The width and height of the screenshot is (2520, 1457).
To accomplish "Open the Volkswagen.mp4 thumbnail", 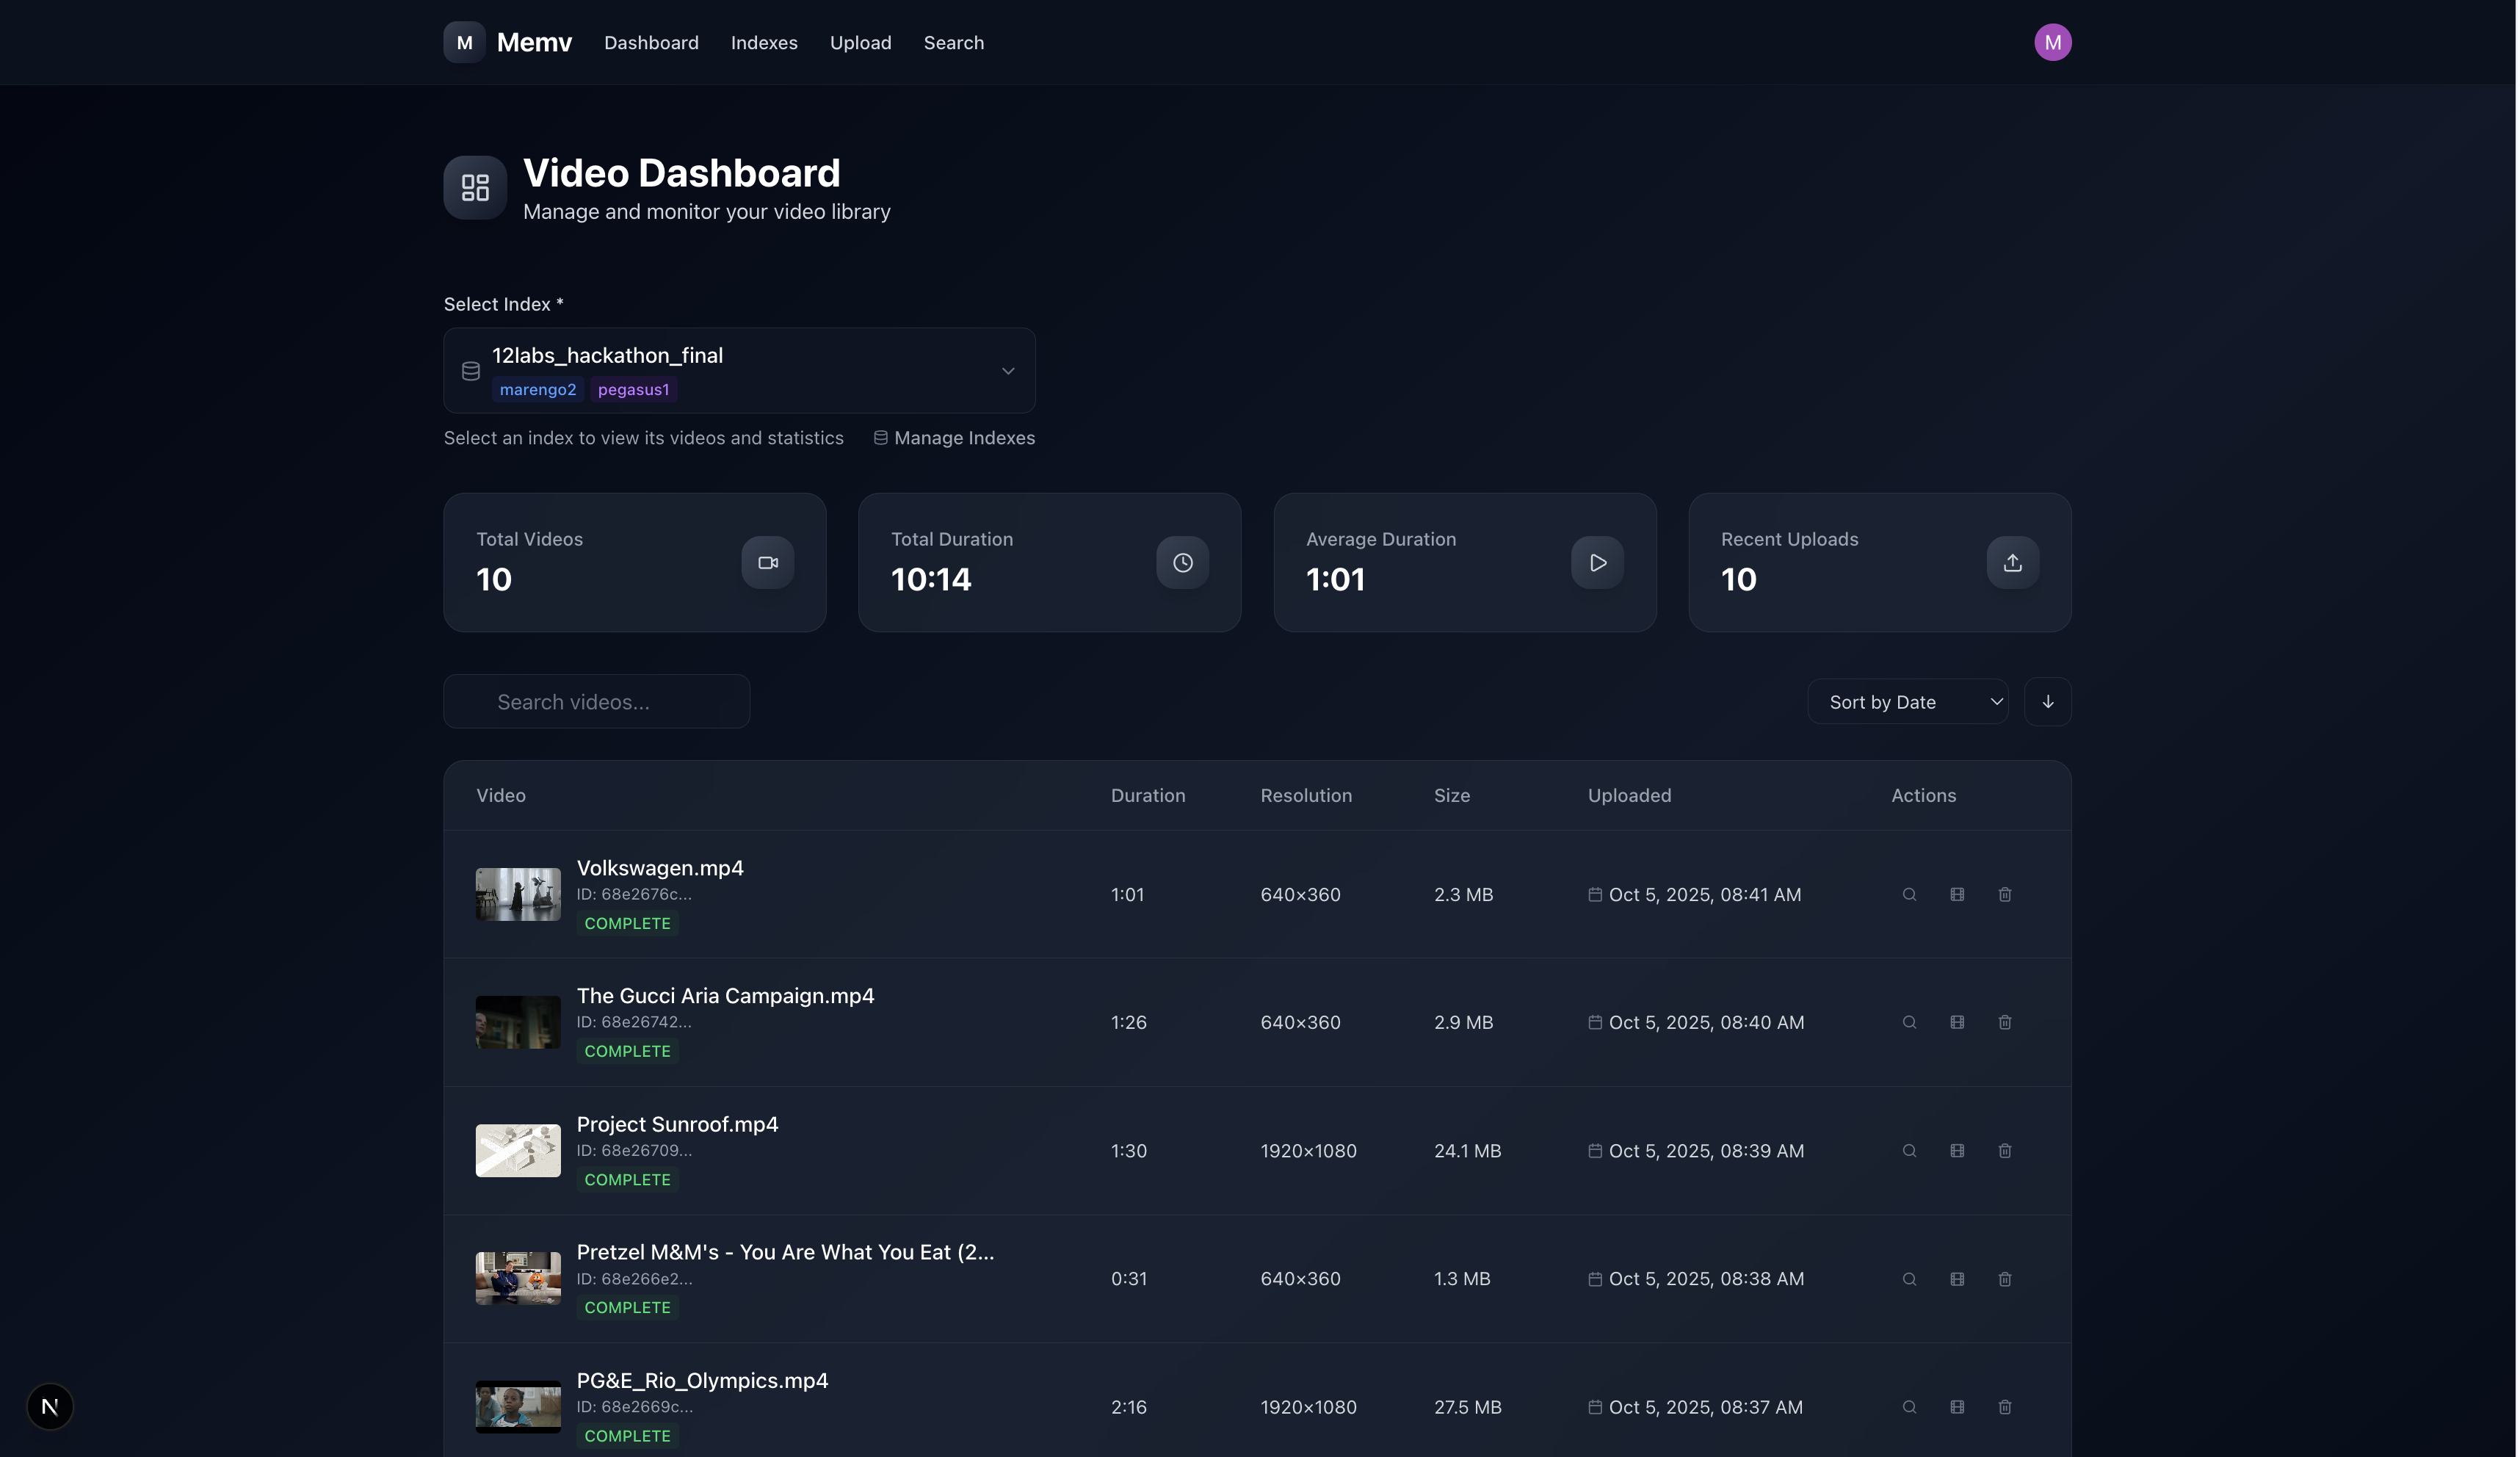I will pos(518,894).
